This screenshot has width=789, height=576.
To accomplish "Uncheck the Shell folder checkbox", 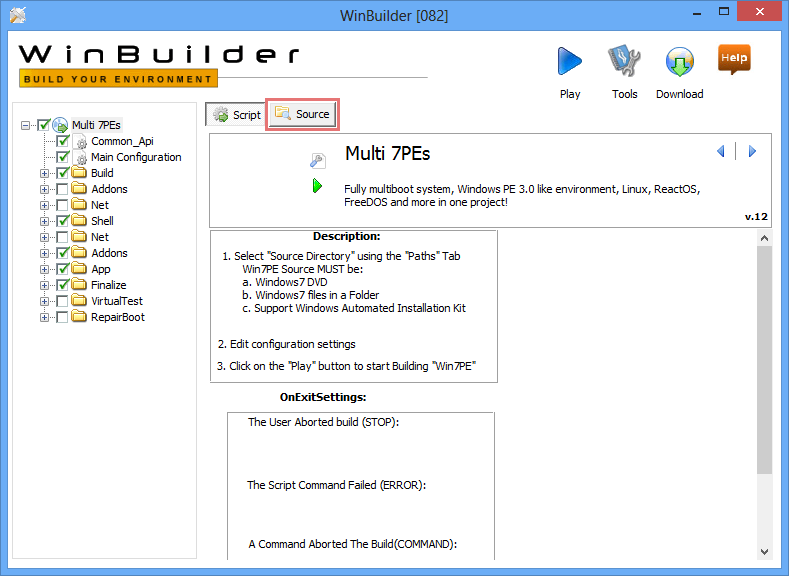I will (62, 221).
